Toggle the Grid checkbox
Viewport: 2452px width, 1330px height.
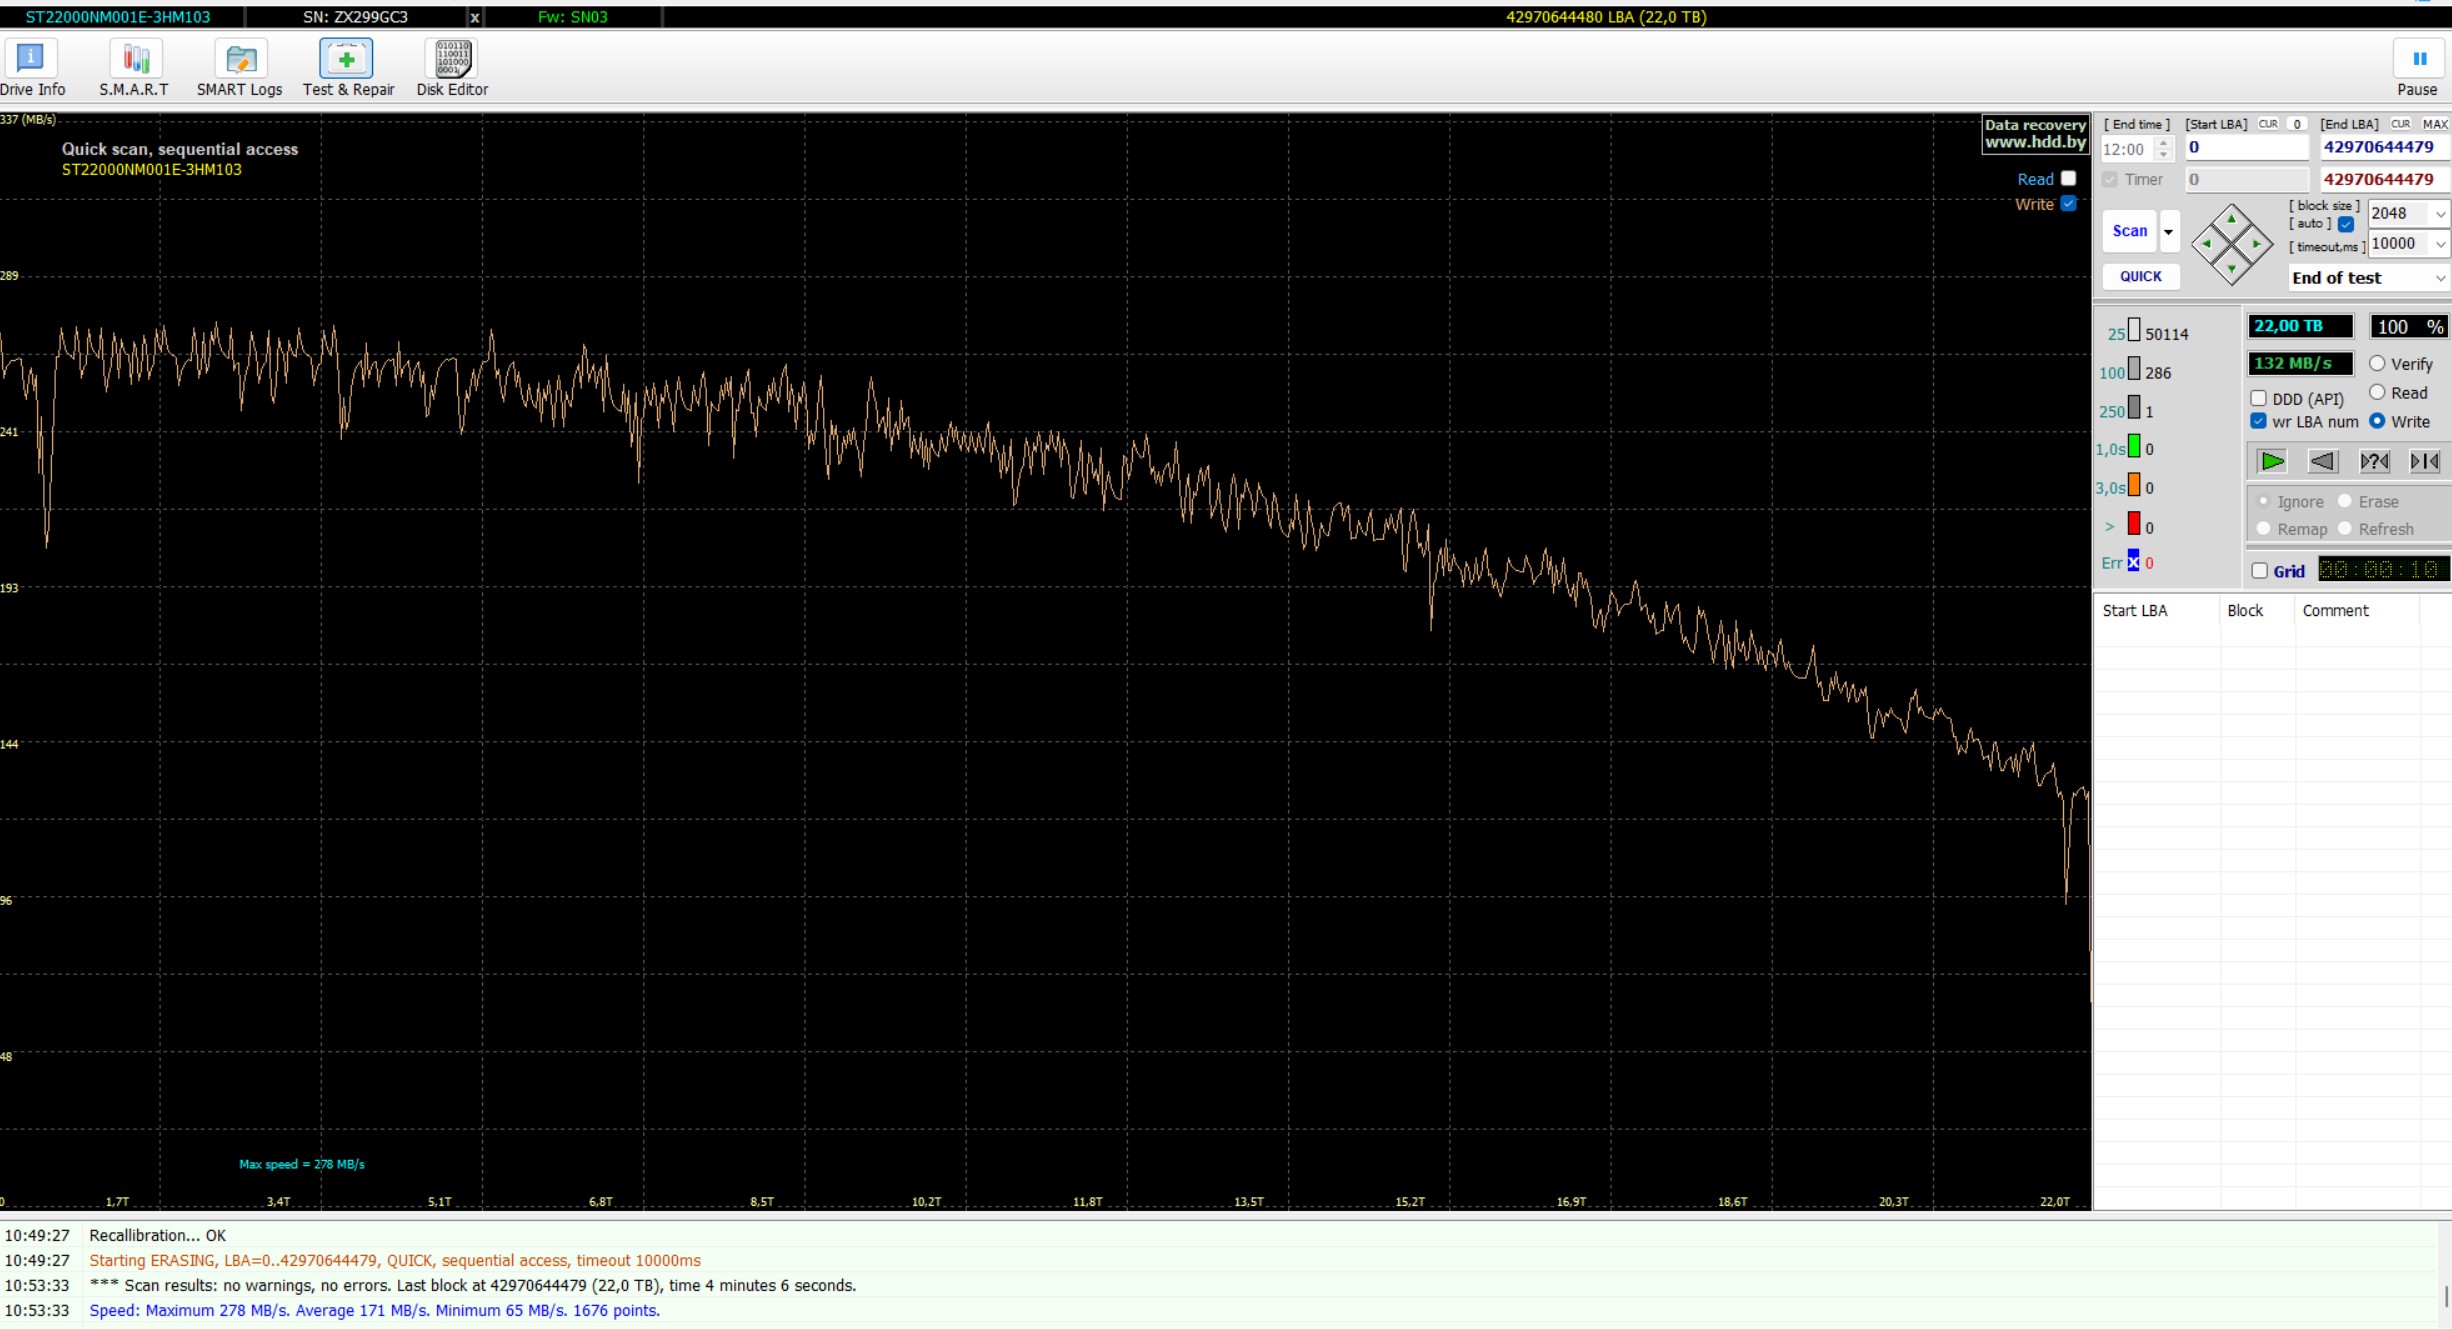[x=2259, y=571]
